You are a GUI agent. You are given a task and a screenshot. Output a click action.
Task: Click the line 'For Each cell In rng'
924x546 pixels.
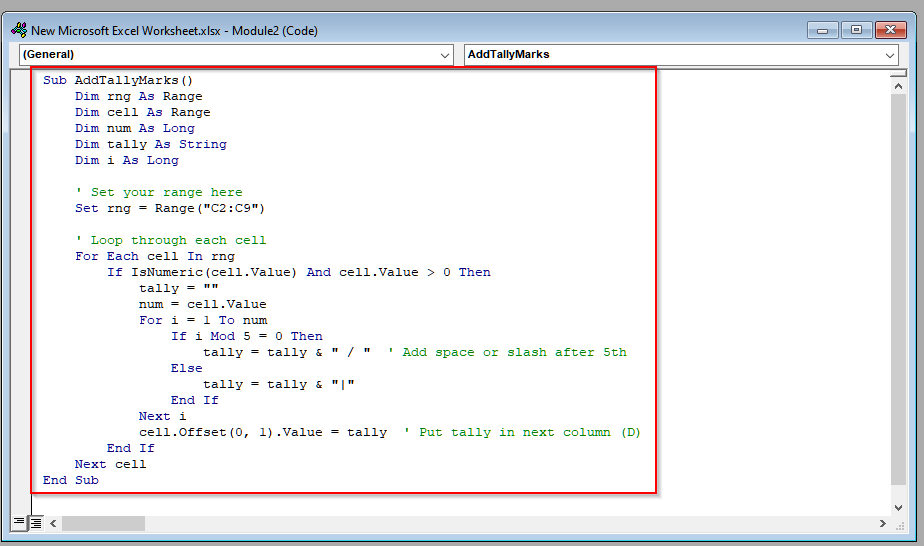[x=155, y=256]
